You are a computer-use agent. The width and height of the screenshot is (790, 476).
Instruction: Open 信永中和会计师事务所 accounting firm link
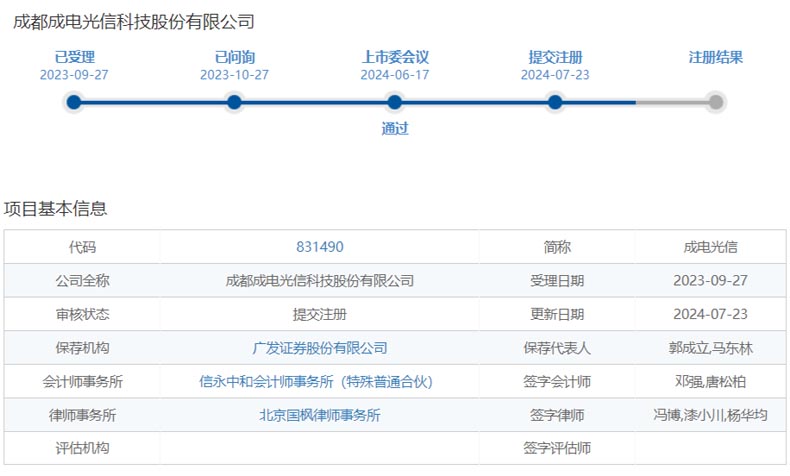point(316,382)
